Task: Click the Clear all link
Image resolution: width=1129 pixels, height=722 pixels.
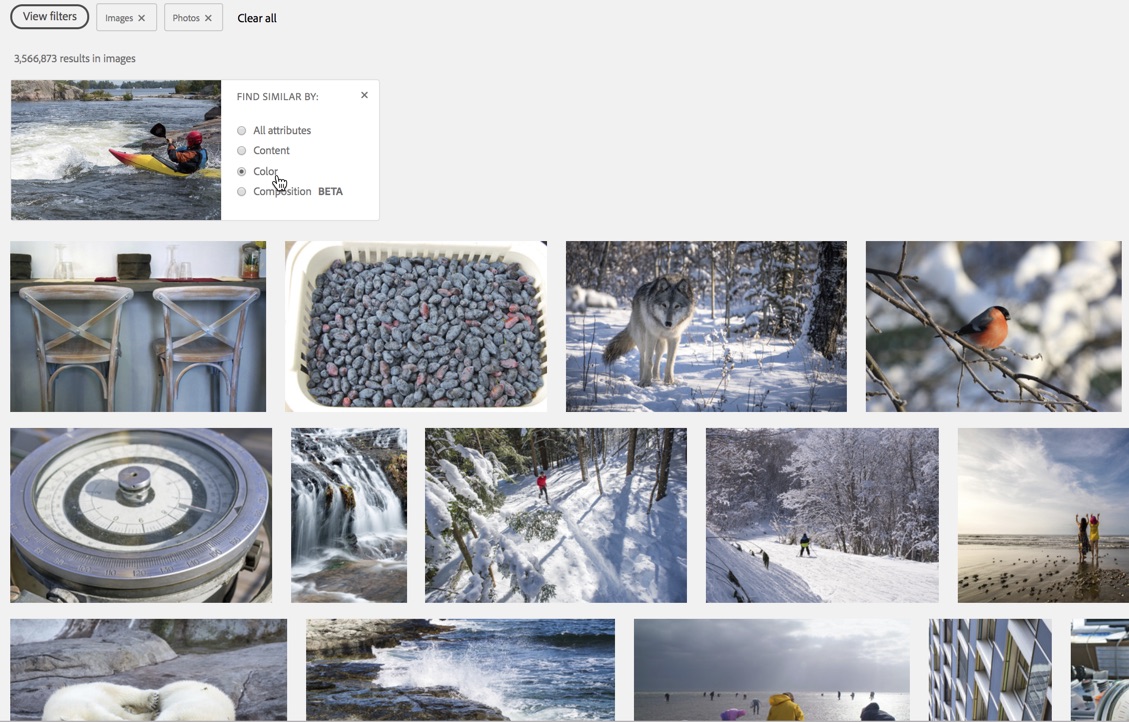Action: [x=257, y=18]
